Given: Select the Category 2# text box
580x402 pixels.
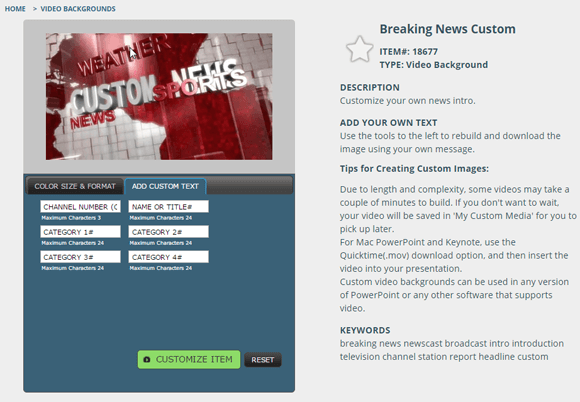Looking at the screenshot, I should (168, 232).
